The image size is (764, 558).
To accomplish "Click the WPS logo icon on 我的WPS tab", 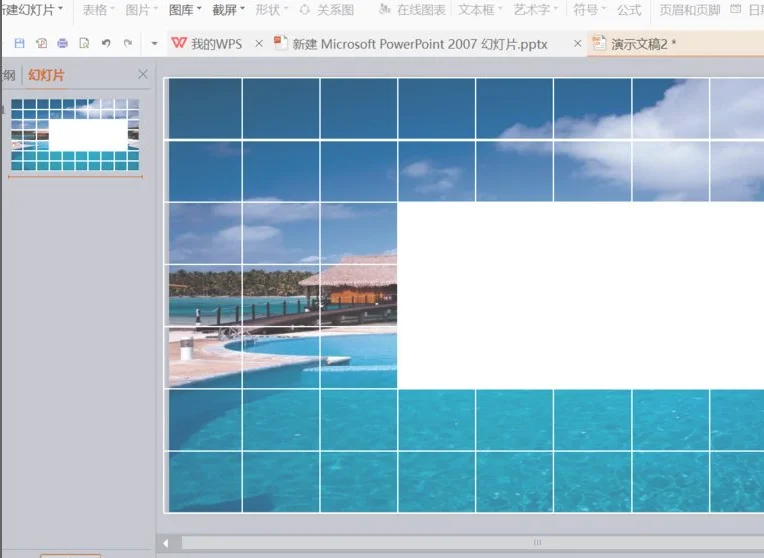I will (x=179, y=43).
